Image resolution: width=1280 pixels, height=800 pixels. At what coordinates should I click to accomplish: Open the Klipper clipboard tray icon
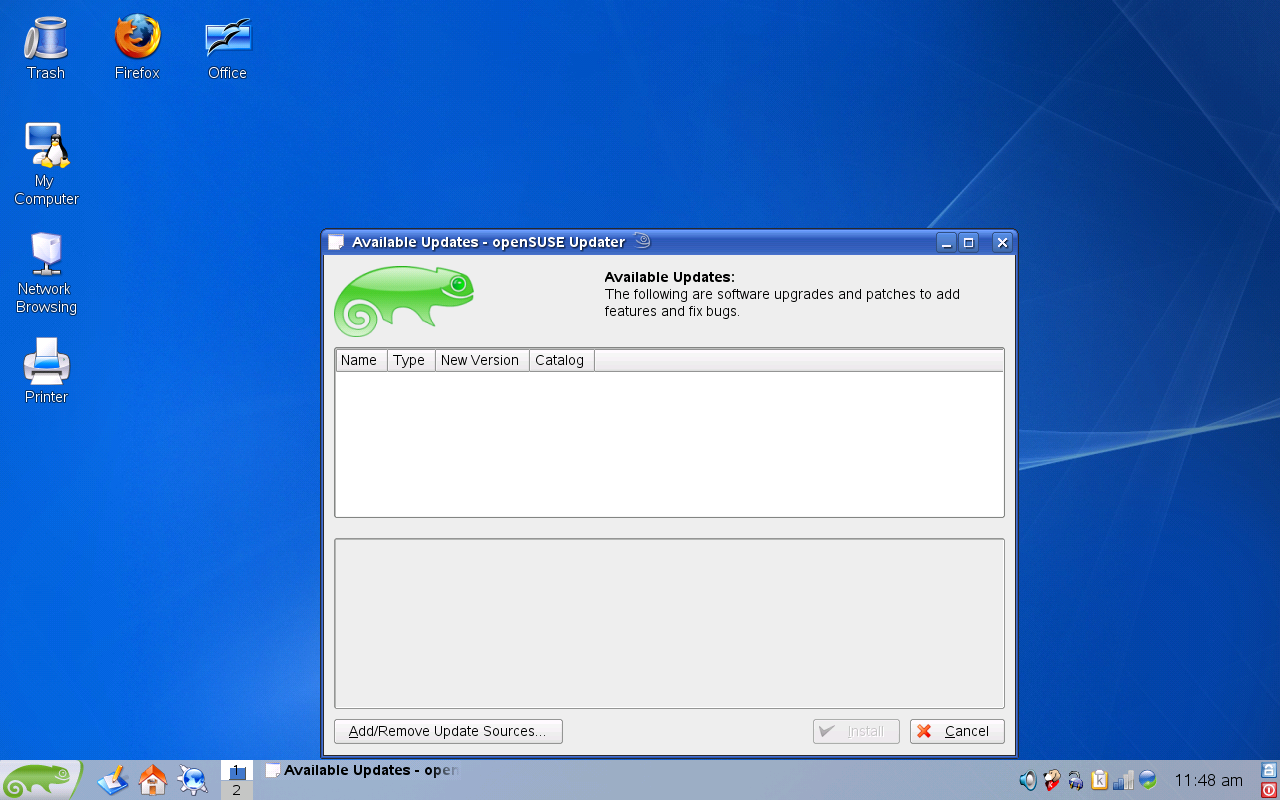(x=1100, y=780)
